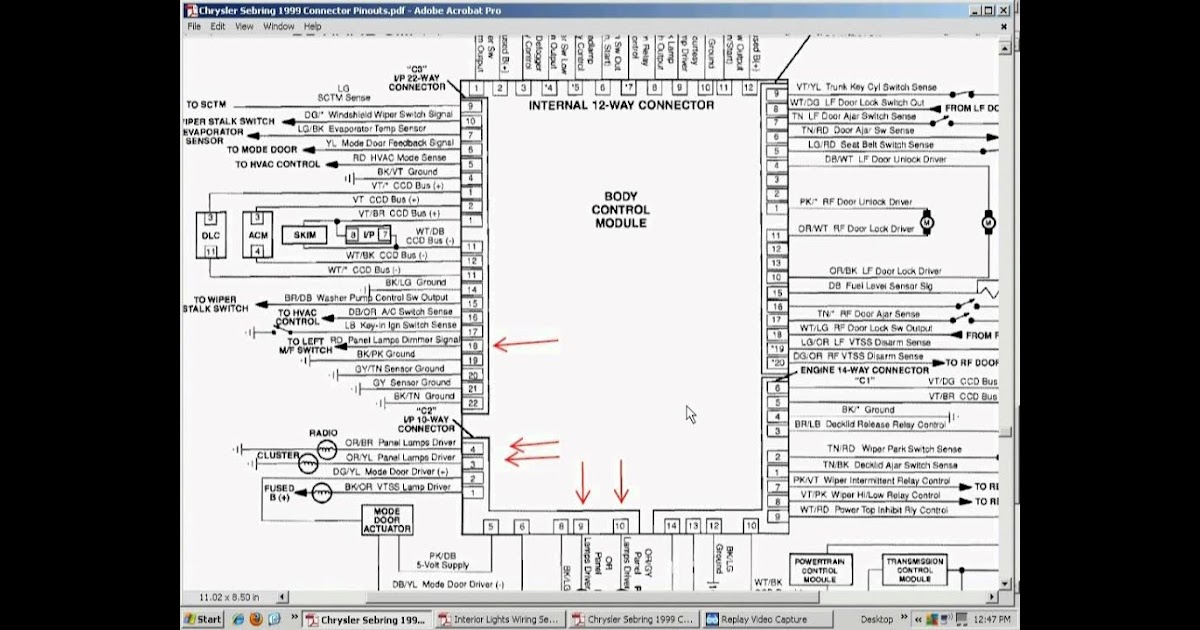
Task: Click 'BK/OR VTSS Lamp Driver' text
Action: pos(398,486)
